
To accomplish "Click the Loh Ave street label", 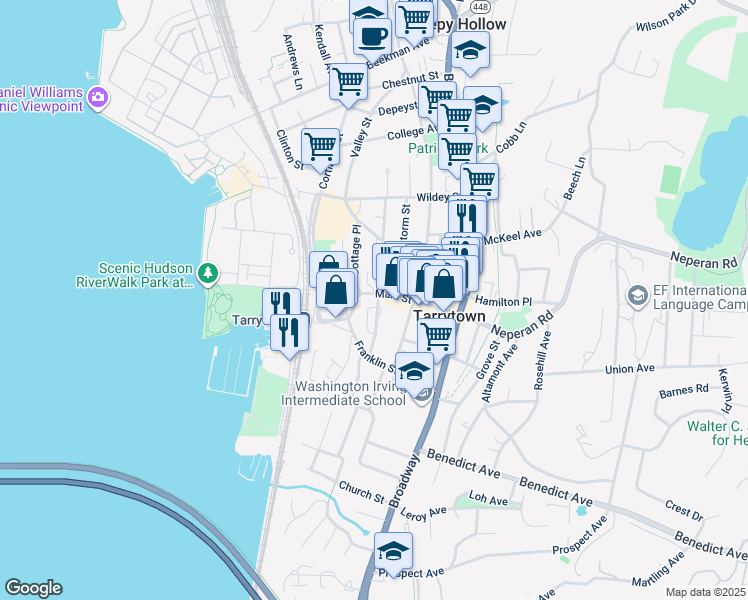I will [x=488, y=498].
